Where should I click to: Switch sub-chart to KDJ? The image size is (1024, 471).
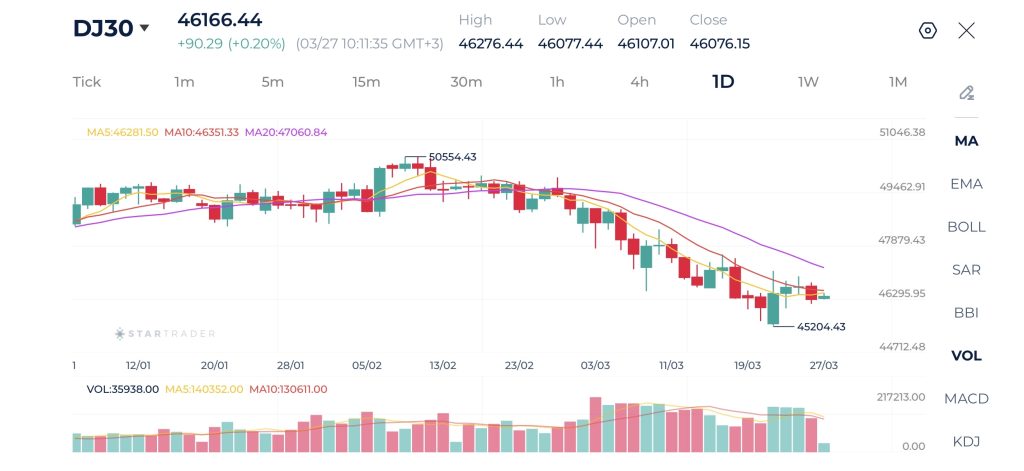coord(966,442)
